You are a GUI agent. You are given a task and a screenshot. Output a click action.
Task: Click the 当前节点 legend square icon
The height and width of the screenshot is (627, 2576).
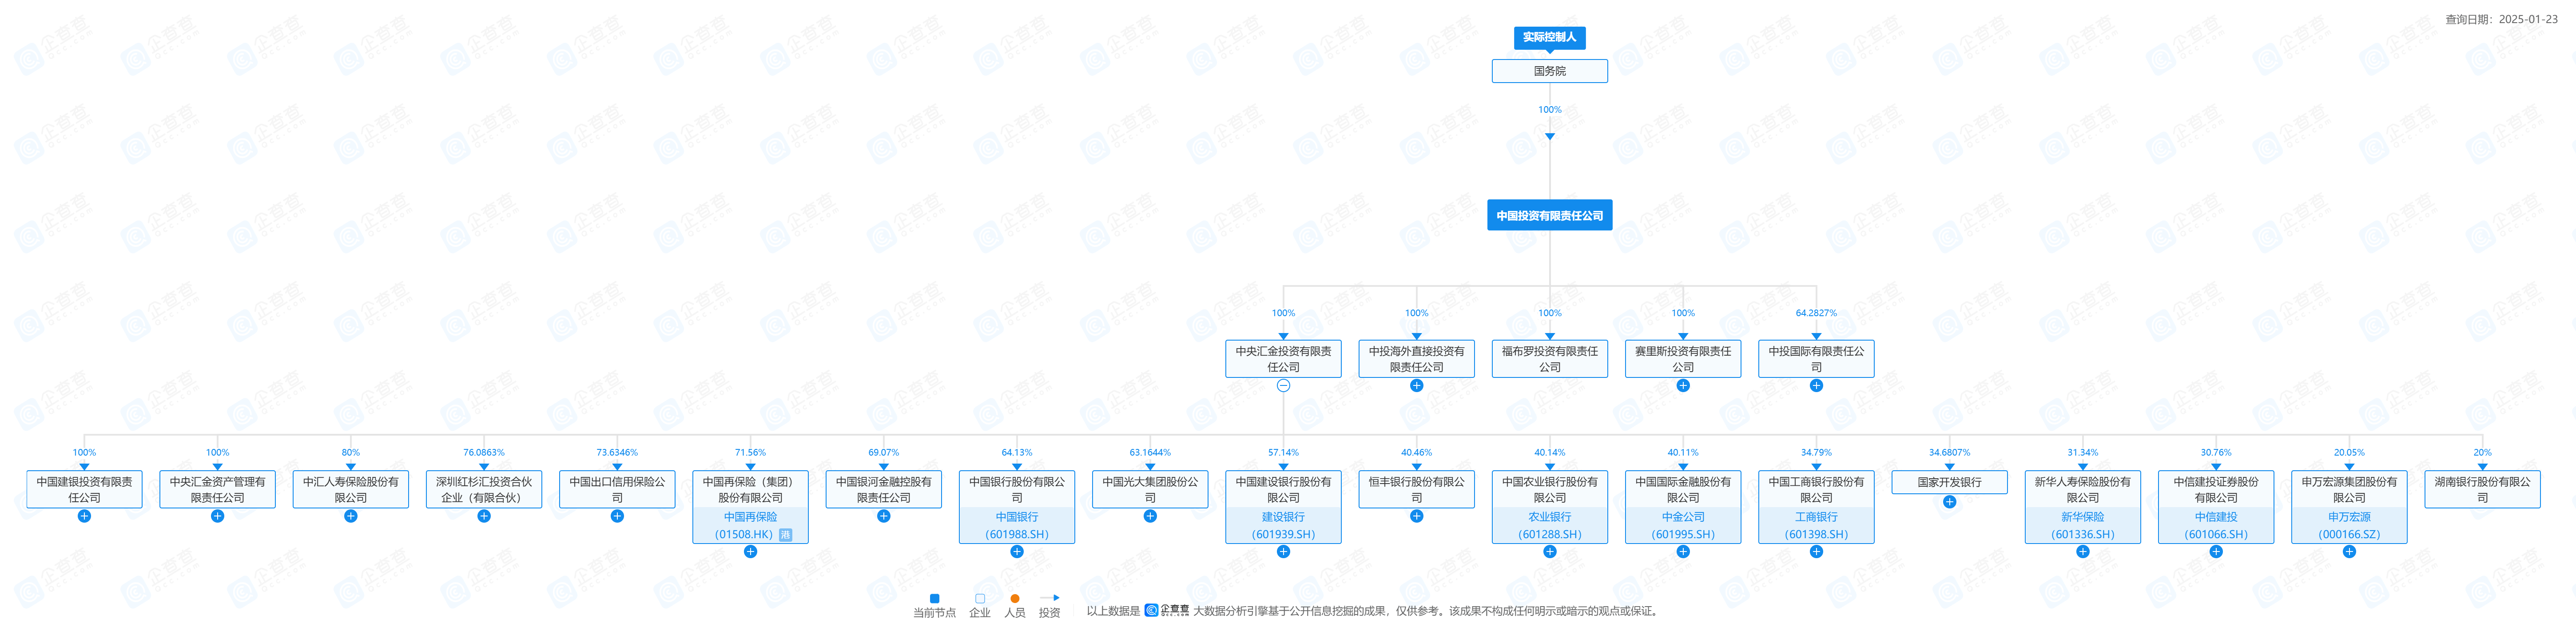934,599
